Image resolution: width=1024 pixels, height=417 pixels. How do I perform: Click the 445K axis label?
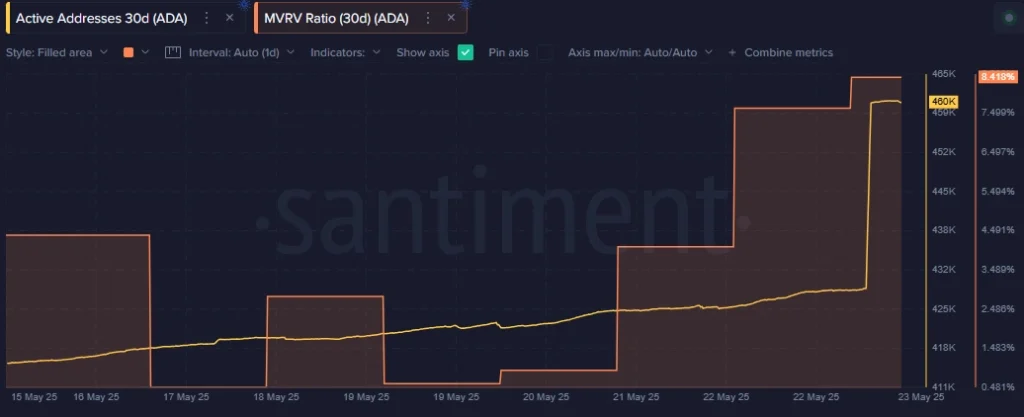[944, 191]
